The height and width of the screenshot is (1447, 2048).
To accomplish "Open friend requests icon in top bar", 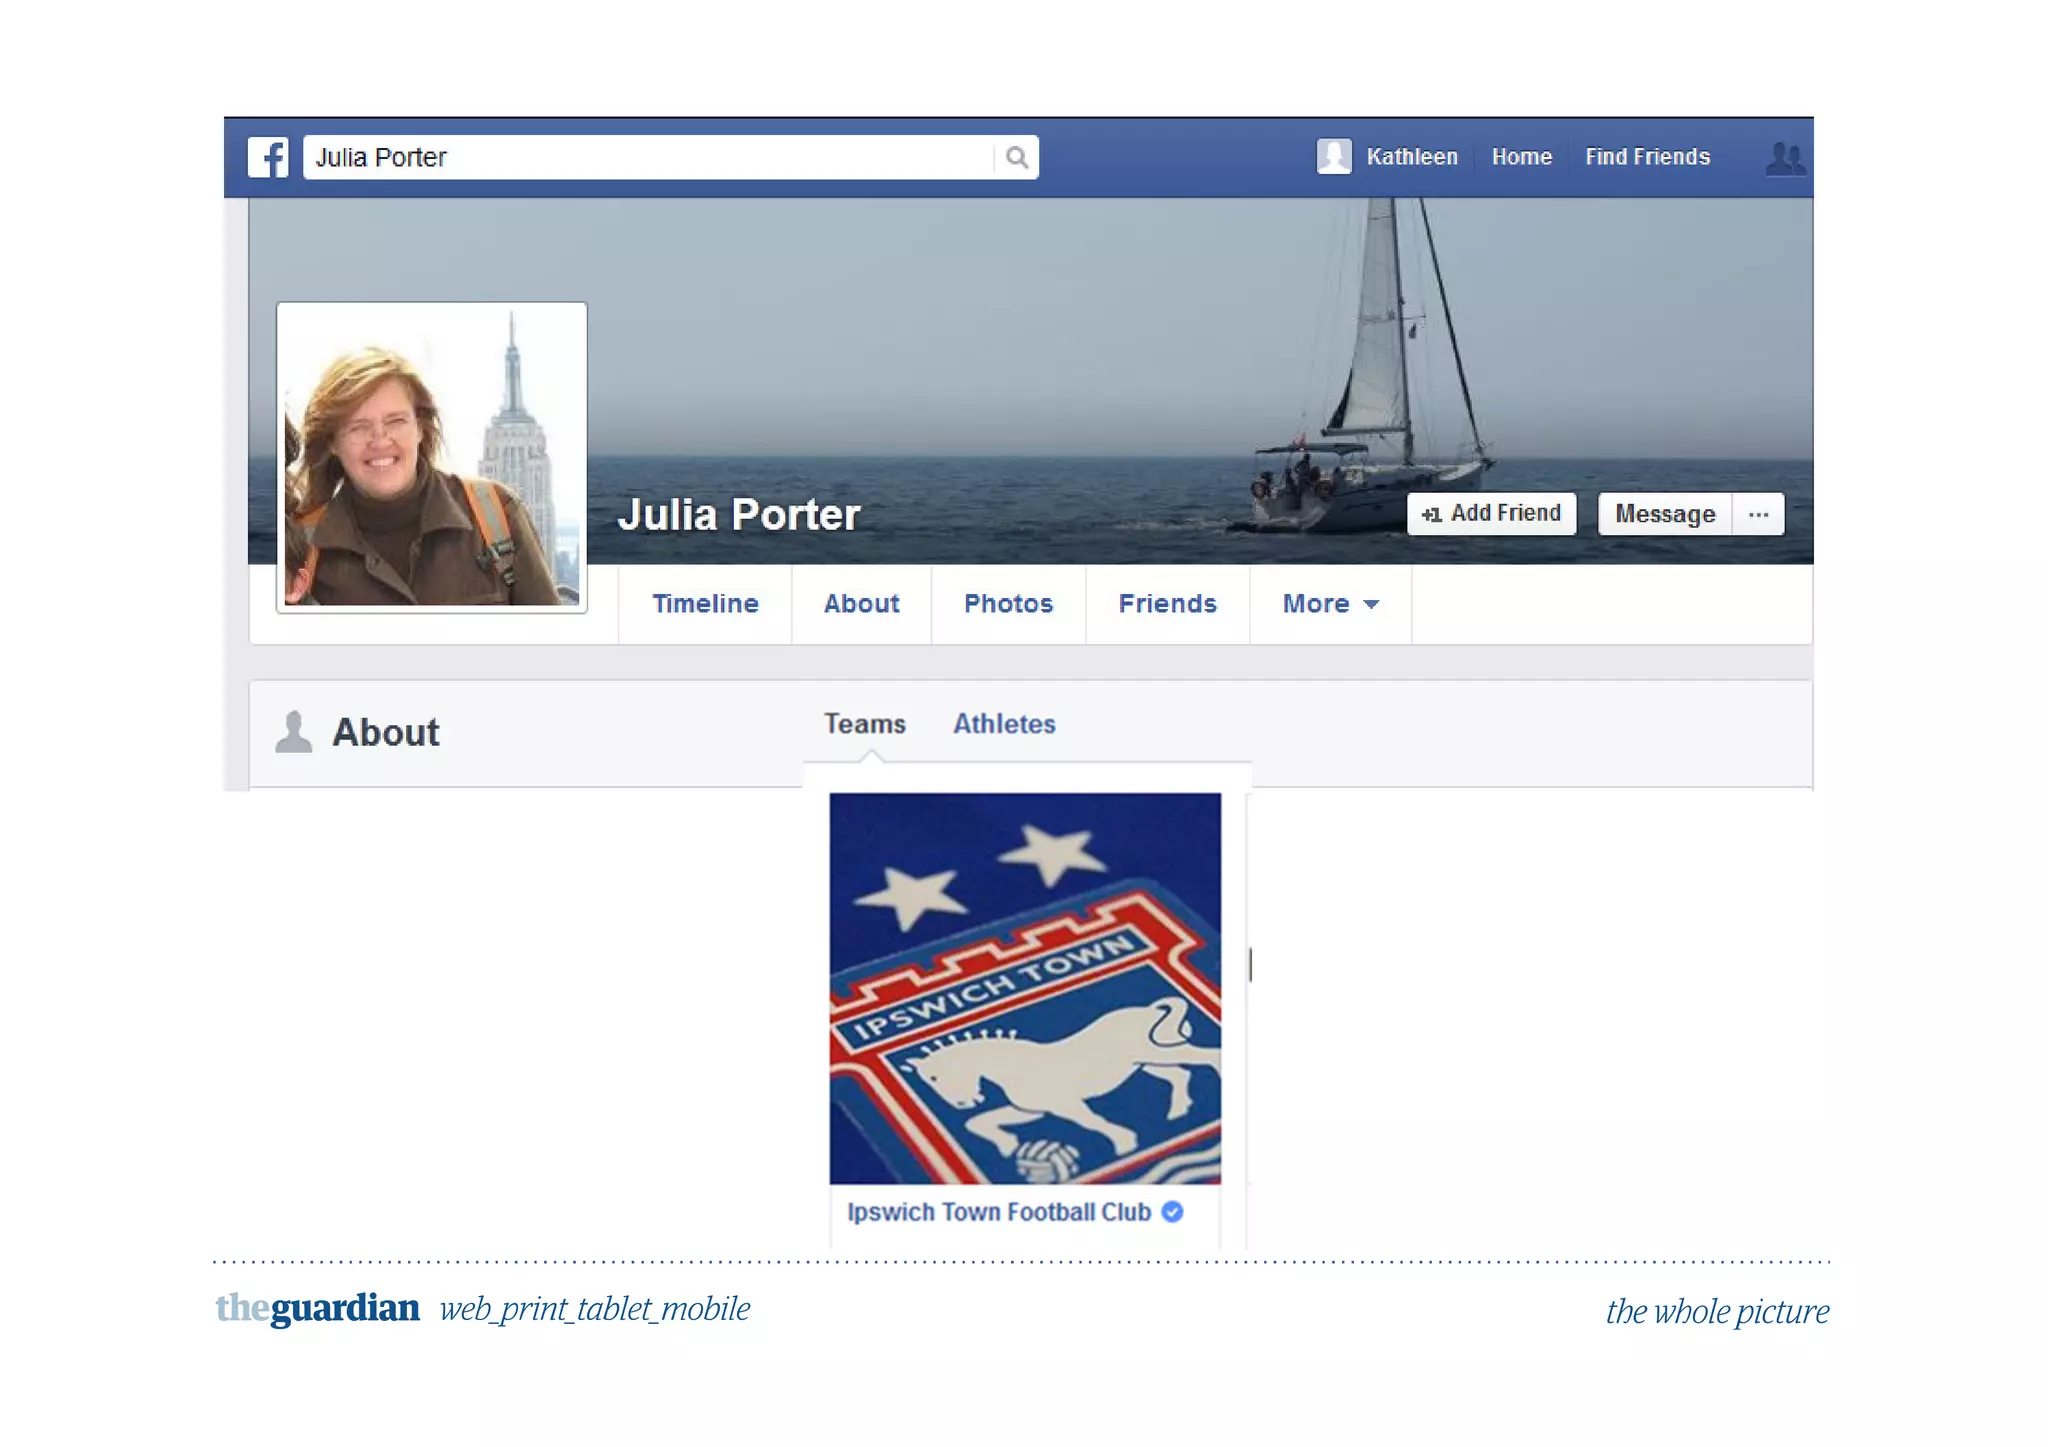I will click(1785, 158).
